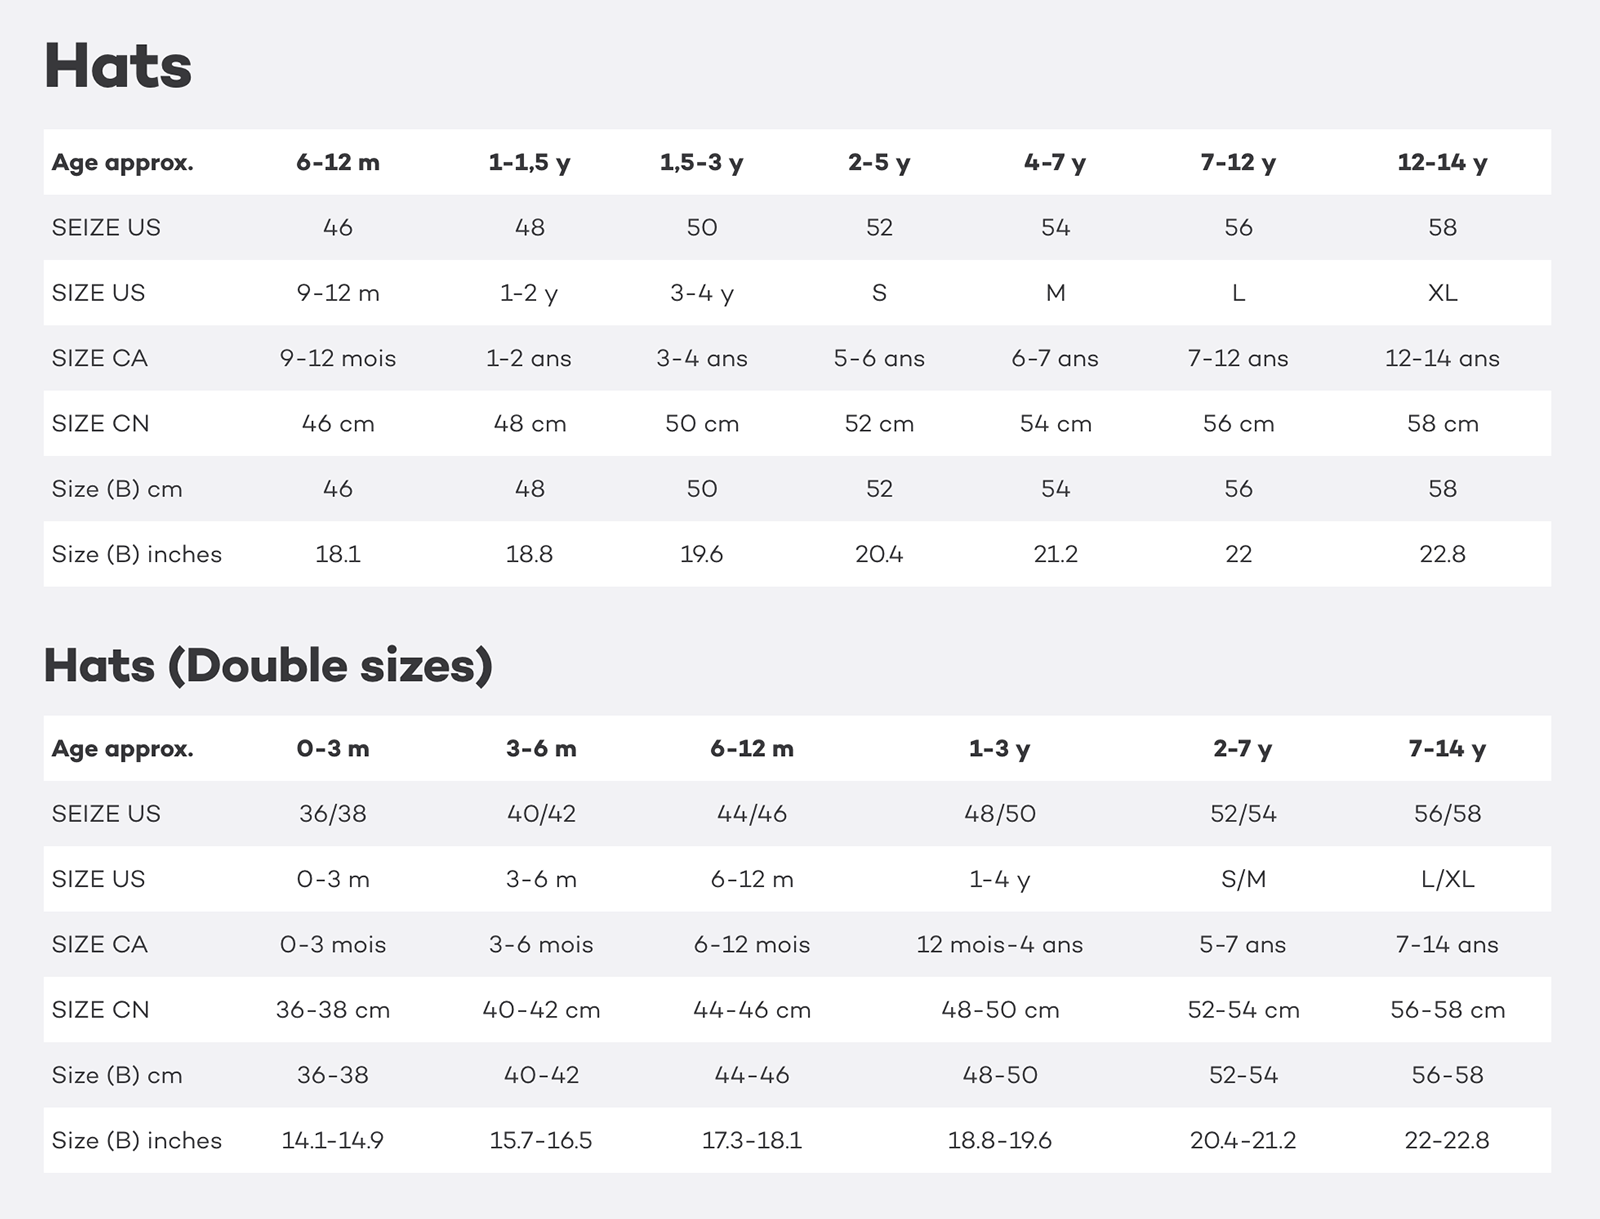The image size is (1600, 1219).
Task: Click the SEIZE US label in Hats table
Action: 106,228
